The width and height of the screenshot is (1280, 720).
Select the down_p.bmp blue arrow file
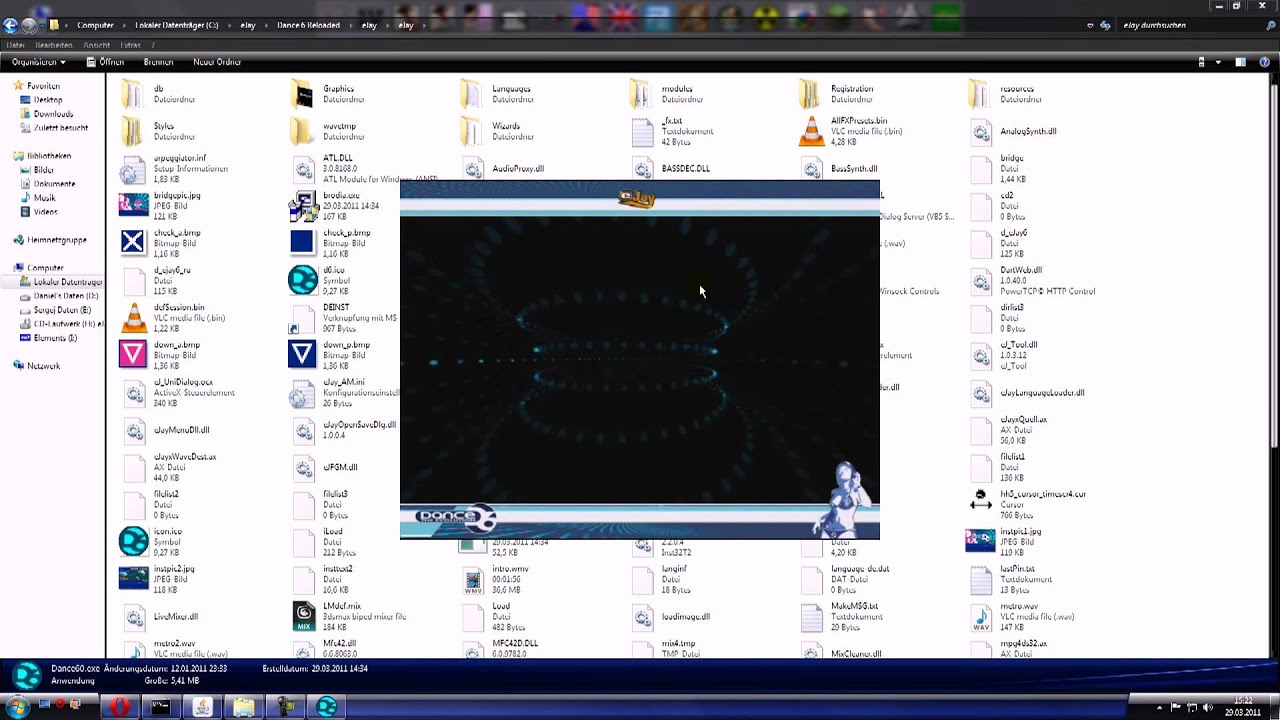pos(302,354)
